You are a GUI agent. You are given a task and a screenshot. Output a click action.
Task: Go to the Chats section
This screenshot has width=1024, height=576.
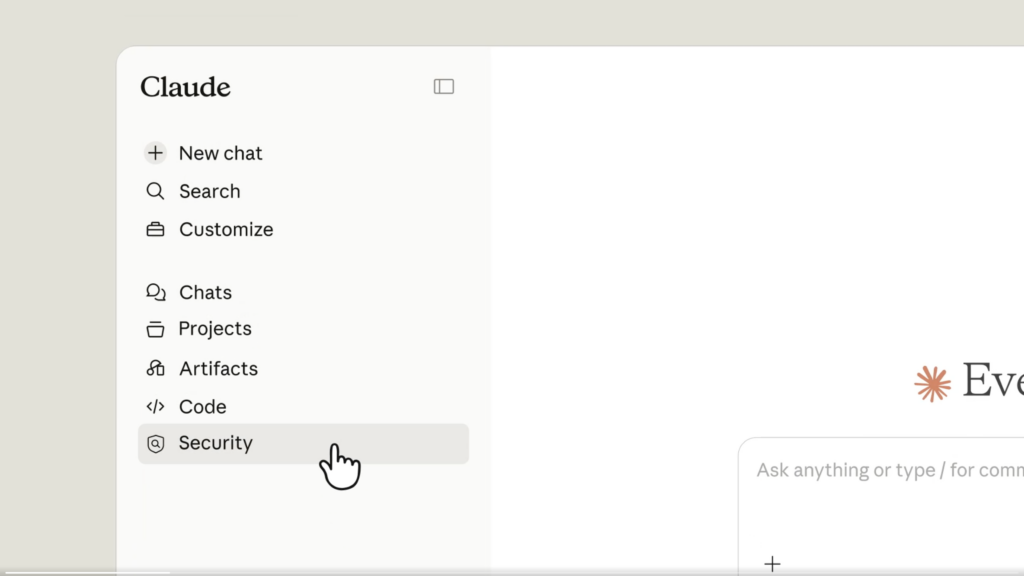point(205,292)
